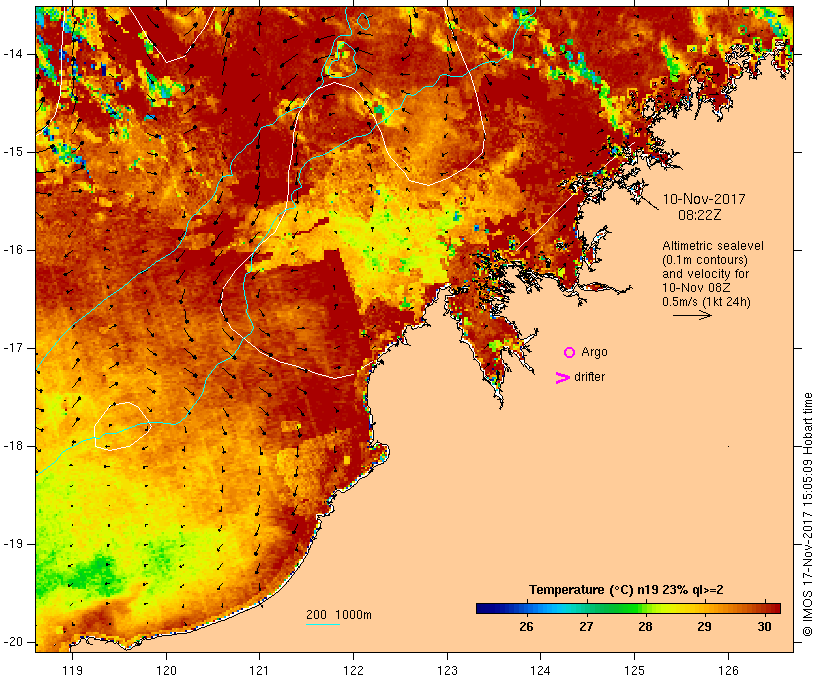Click the Altimetric sealevel caption
This screenshot has height=680, width=820.
coord(713,246)
